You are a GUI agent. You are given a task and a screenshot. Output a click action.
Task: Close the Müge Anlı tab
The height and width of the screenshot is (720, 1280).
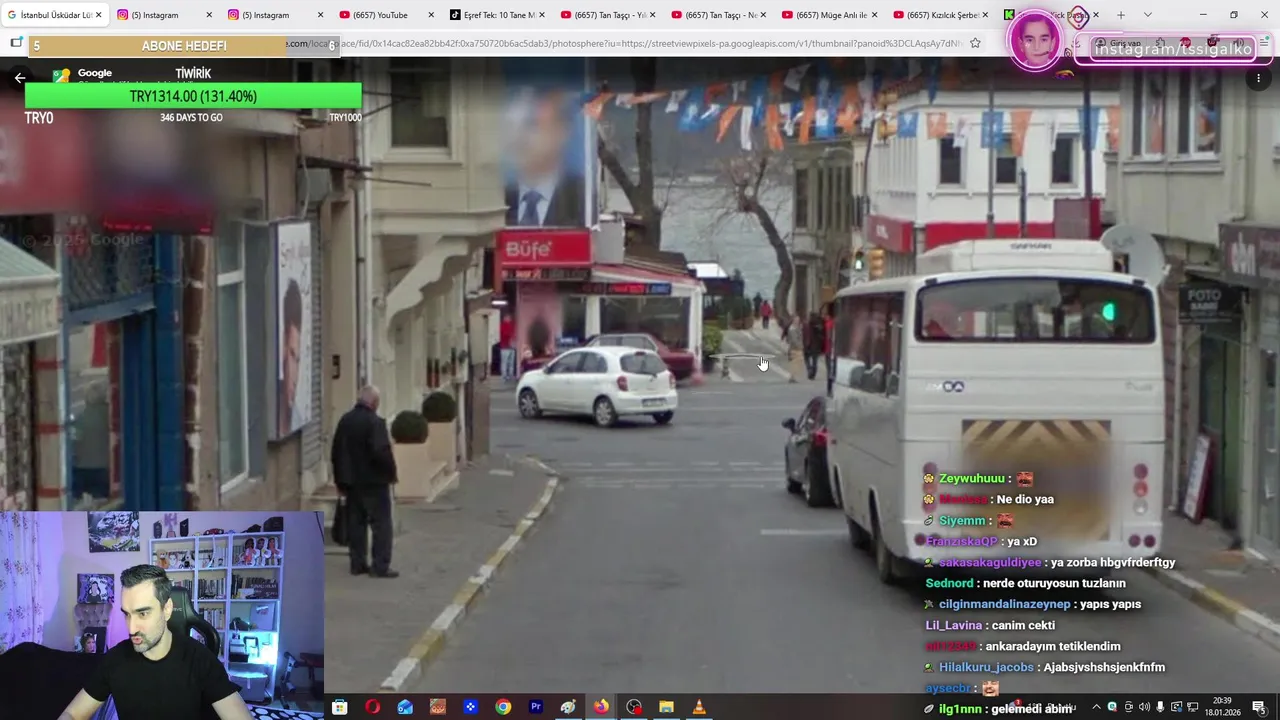point(875,15)
